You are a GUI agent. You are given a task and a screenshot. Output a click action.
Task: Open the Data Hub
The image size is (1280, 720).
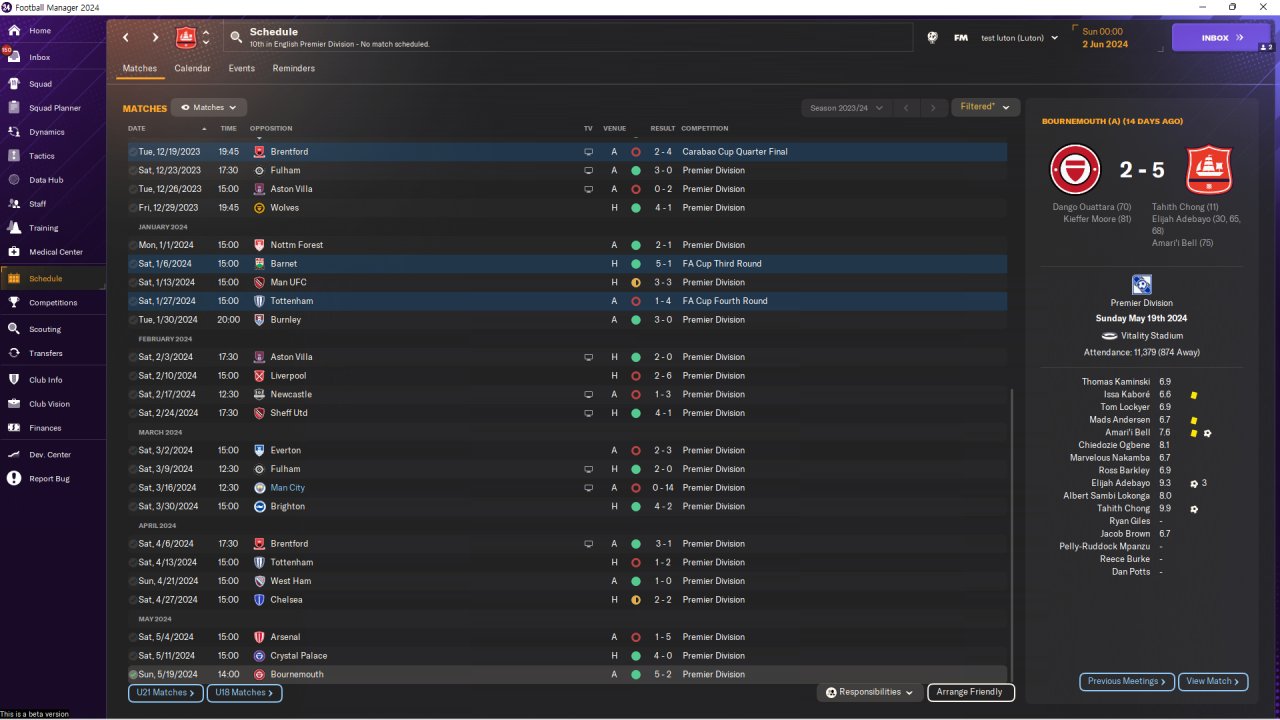point(46,180)
